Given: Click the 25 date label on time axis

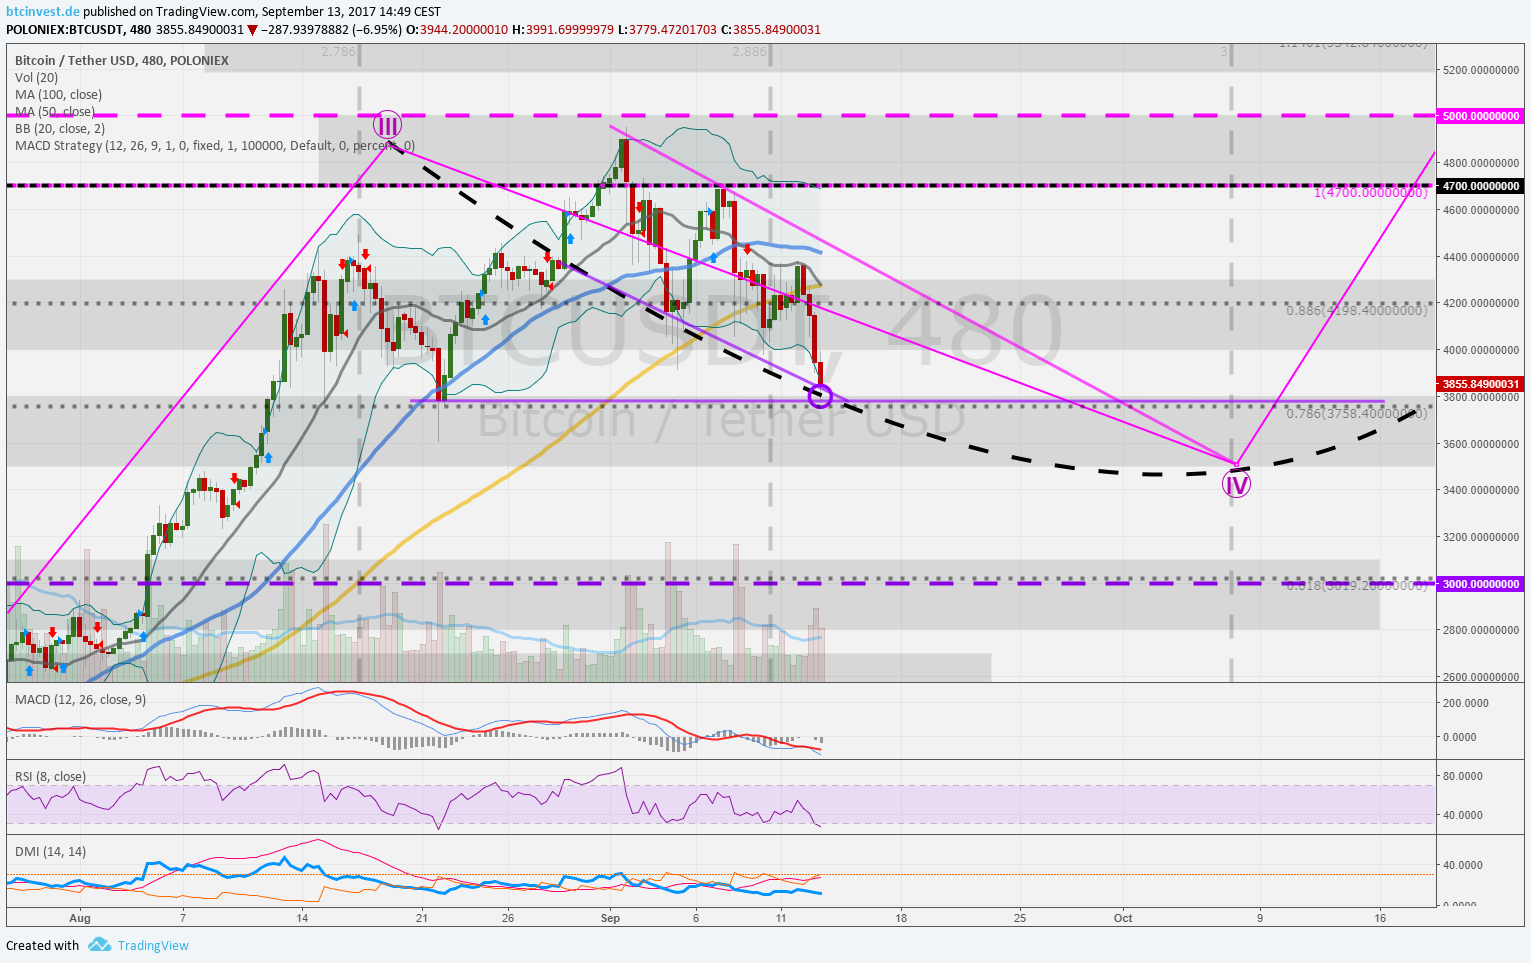Looking at the screenshot, I should click(x=1020, y=918).
